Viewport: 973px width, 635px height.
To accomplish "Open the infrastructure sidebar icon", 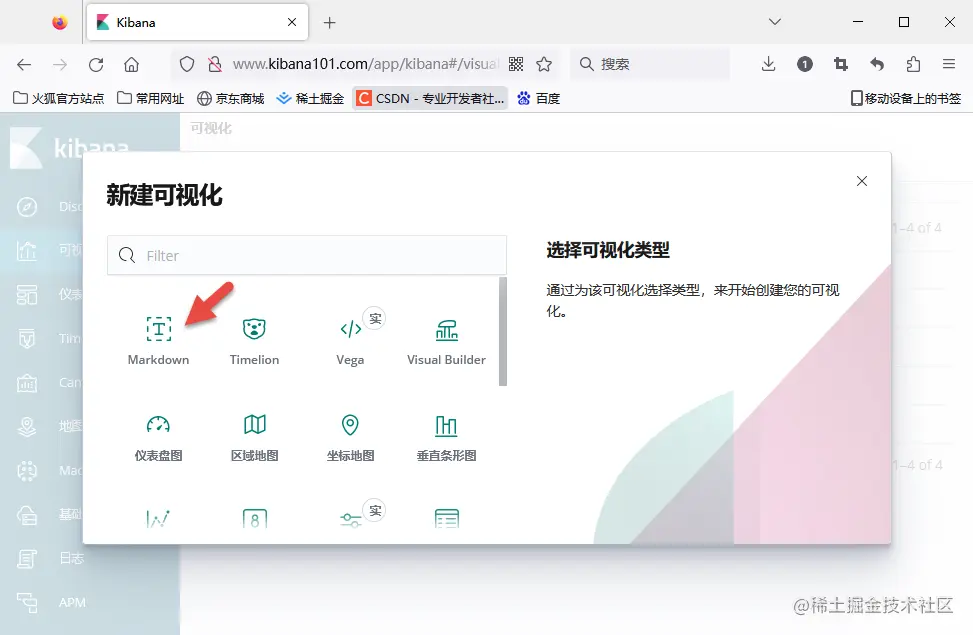I will [27, 515].
